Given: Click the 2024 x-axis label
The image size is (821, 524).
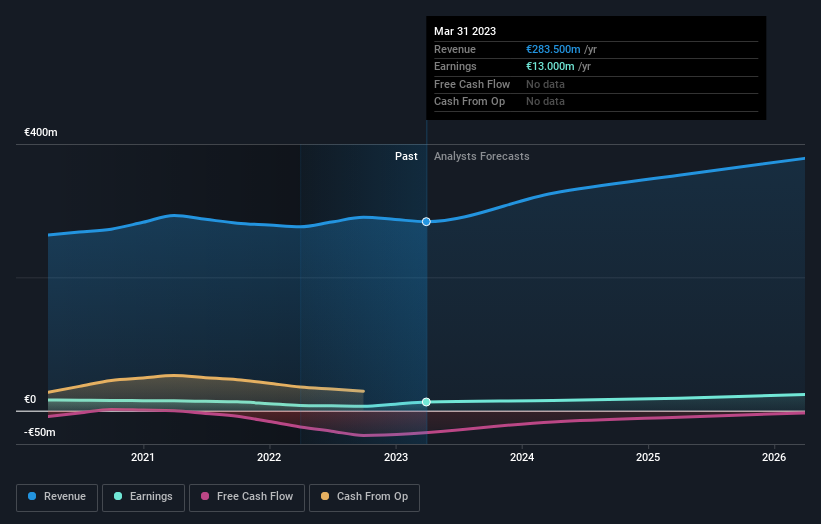Looking at the screenshot, I should [x=522, y=457].
